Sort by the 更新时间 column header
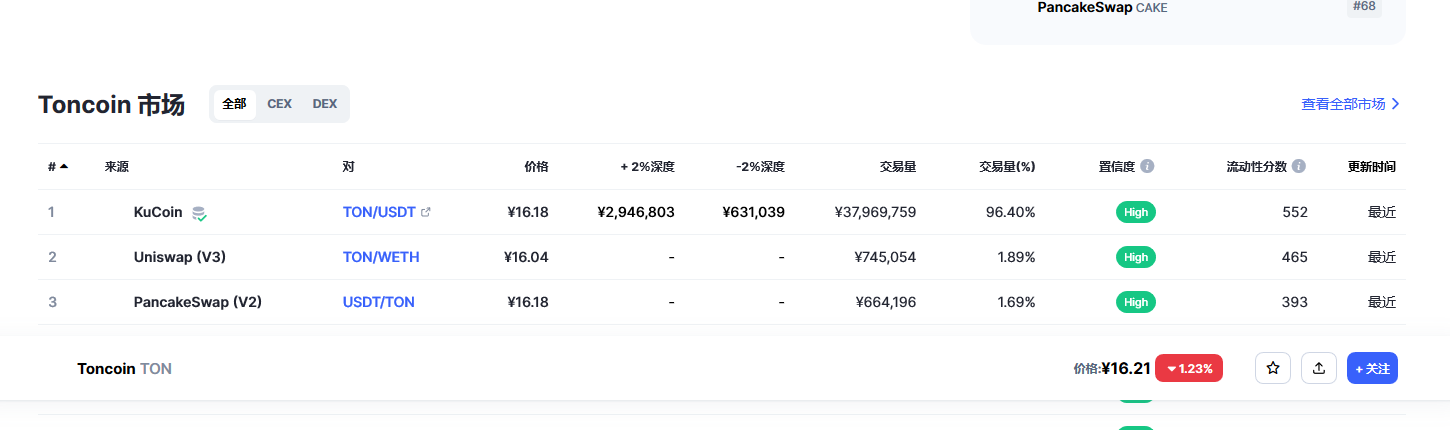 pyautogui.click(x=1372, y=166)
